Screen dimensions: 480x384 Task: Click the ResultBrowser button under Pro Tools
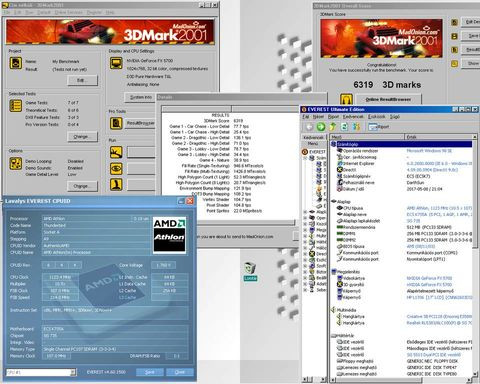[141, 123]
